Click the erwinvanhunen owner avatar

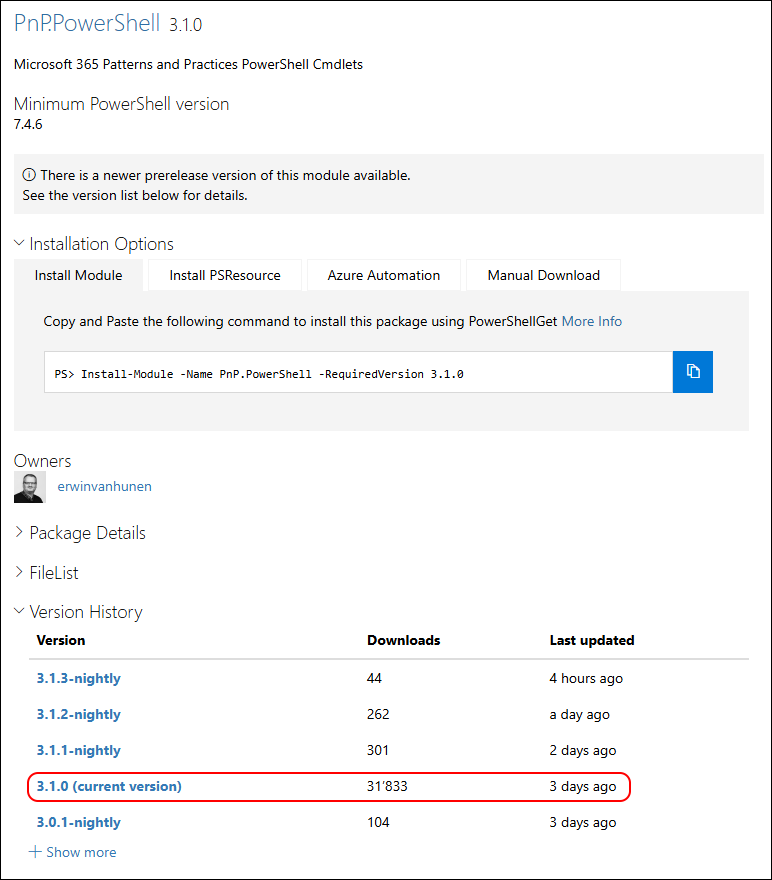pos(30,487)
